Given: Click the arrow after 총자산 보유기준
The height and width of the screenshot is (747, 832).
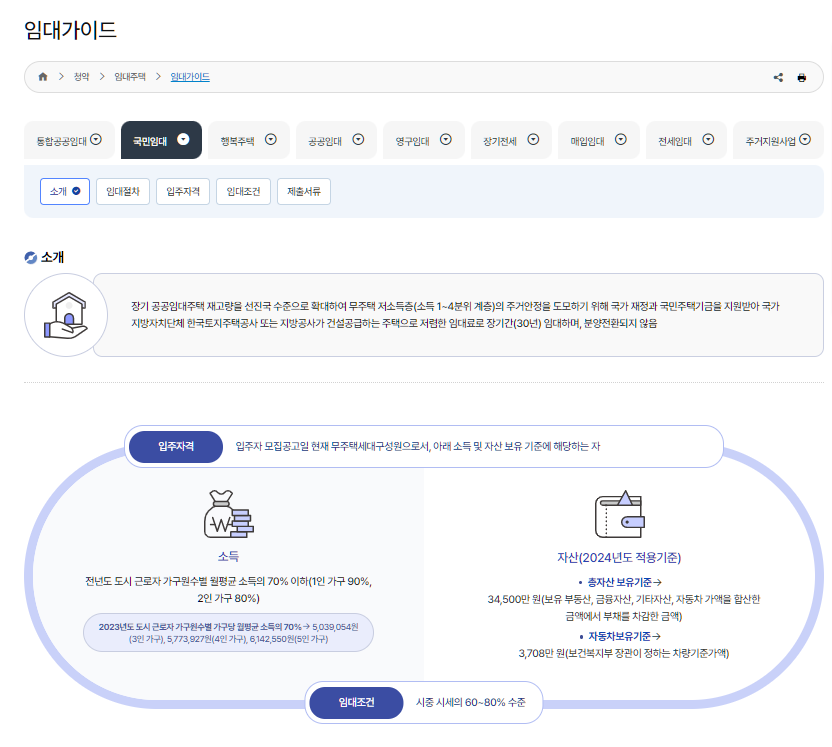Looking at the screenshot, I should click(x=656, y=583).
